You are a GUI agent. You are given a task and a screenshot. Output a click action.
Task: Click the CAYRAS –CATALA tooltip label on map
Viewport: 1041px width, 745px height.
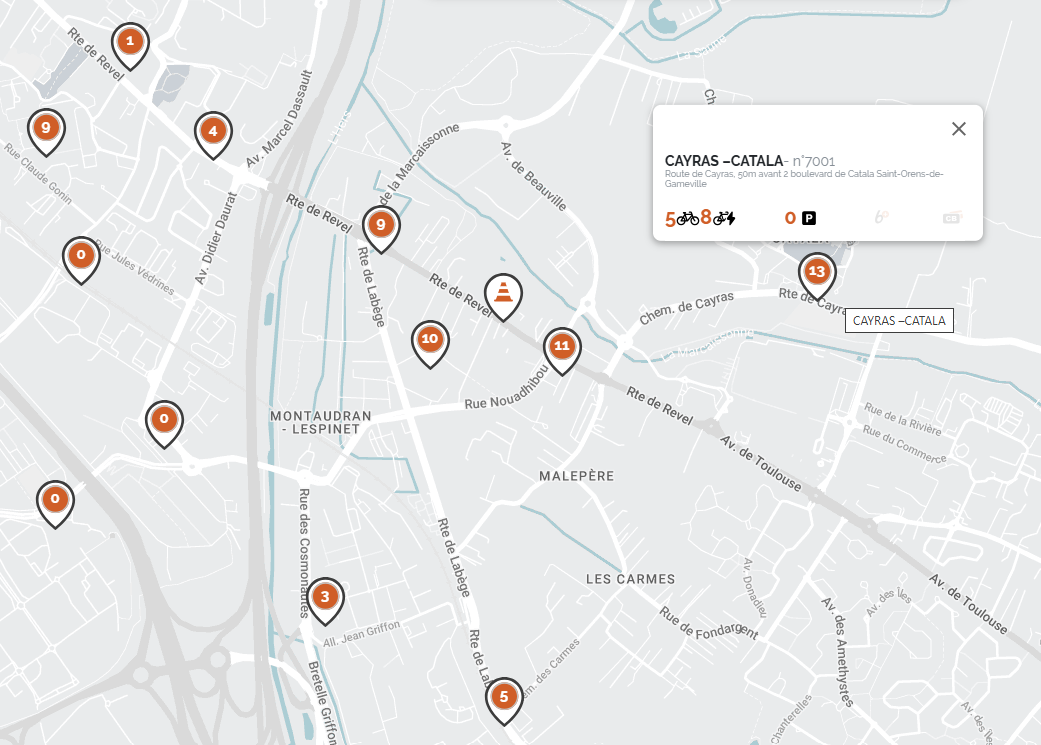coord(898,321)
